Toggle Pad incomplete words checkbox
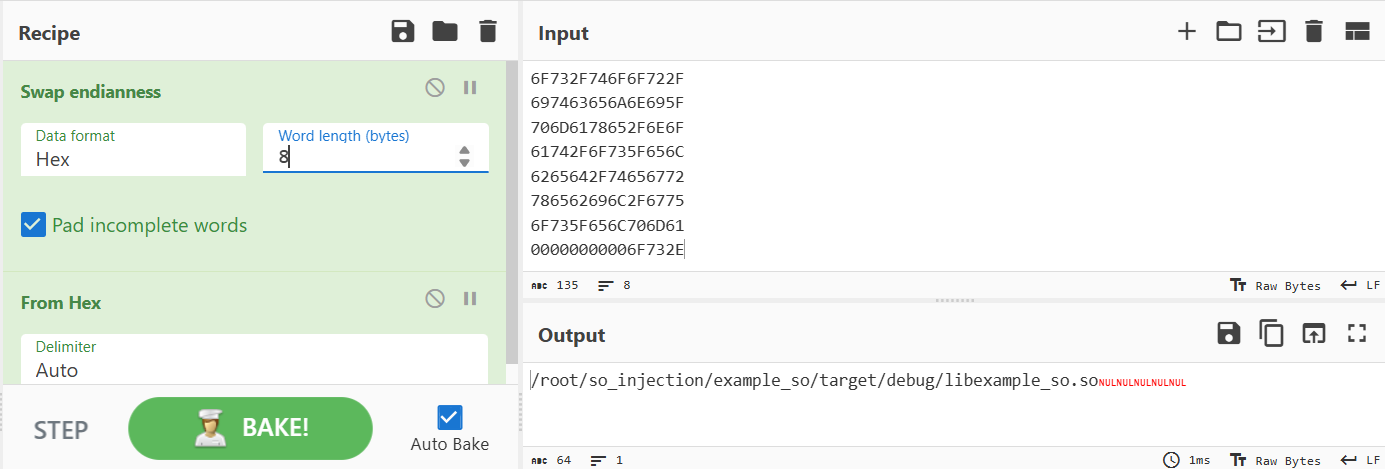Image resolution: width=1385 pixels, height=469 pixels. click(x=33, y=225)
